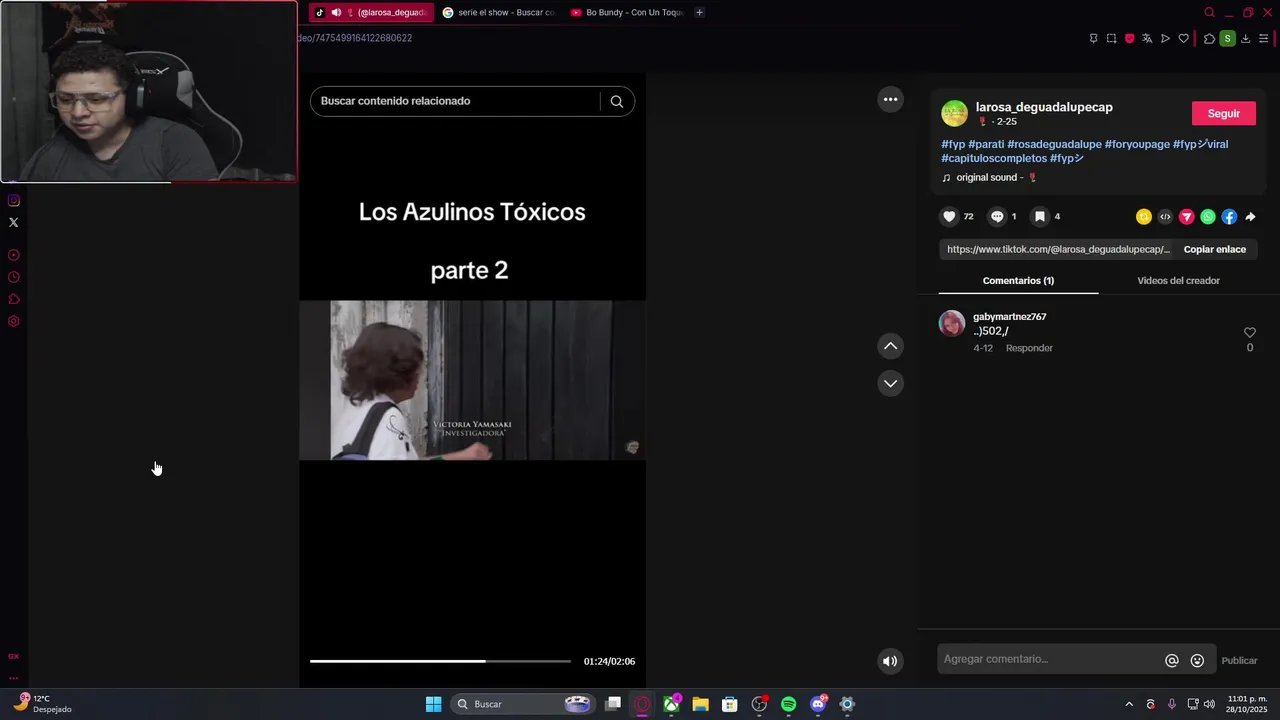The height and width of the screenshot is (720, 1280).
Task: Open gabymartnez767 commenter avatar
Action: (952, 324)
